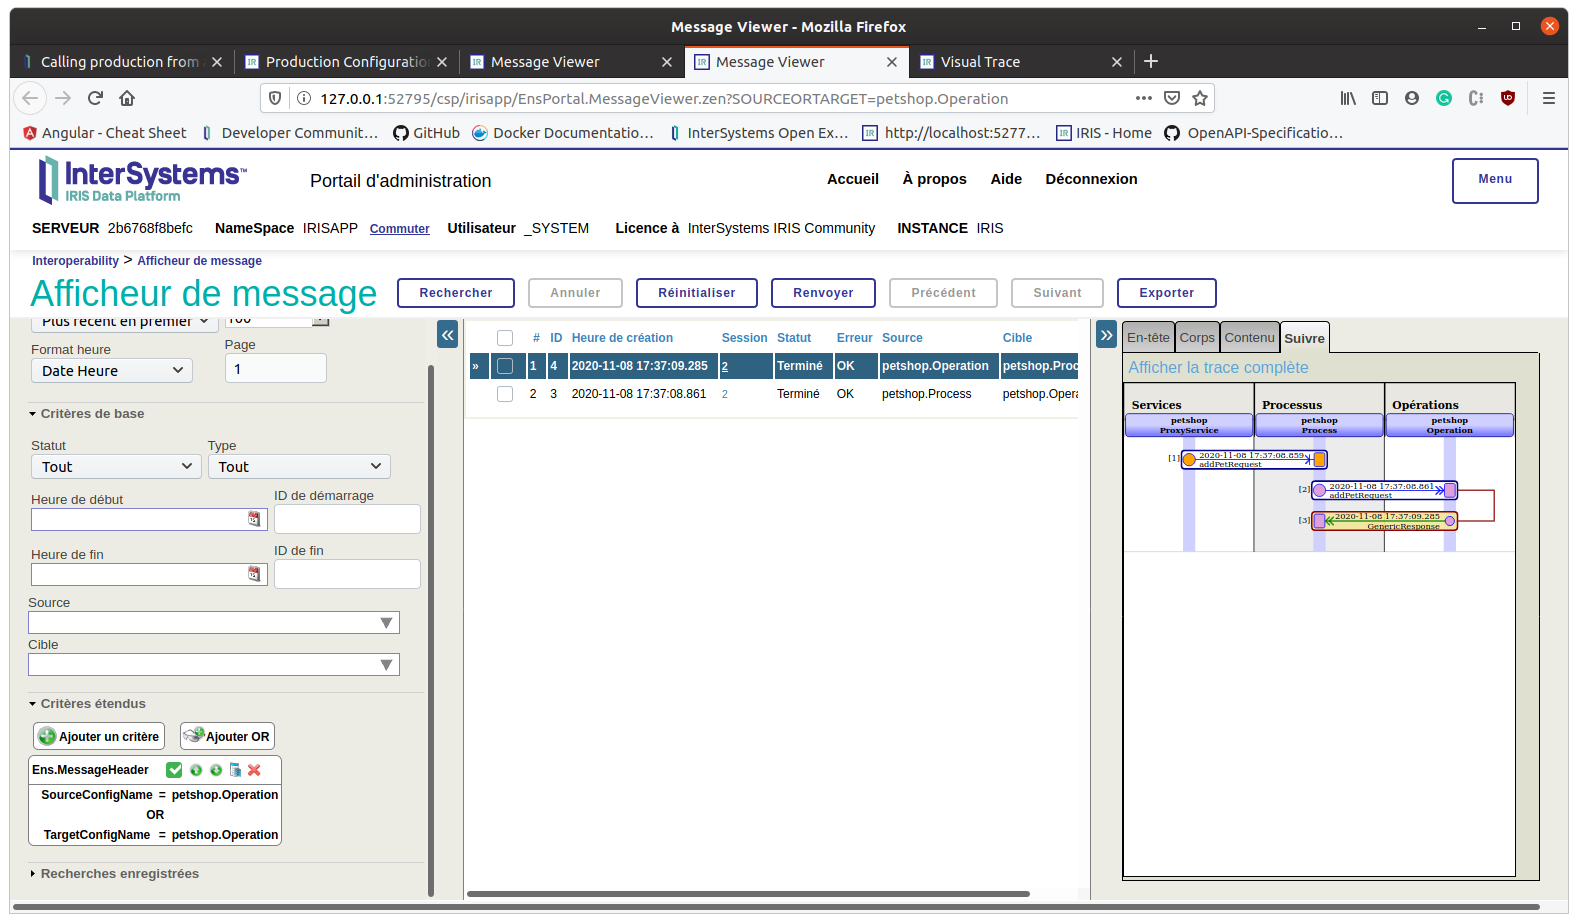Screen dimensions: 1578x923
Task: Delete the Ens.MessageHeader criterion with the red X
Action: click(x=254, y=770)
